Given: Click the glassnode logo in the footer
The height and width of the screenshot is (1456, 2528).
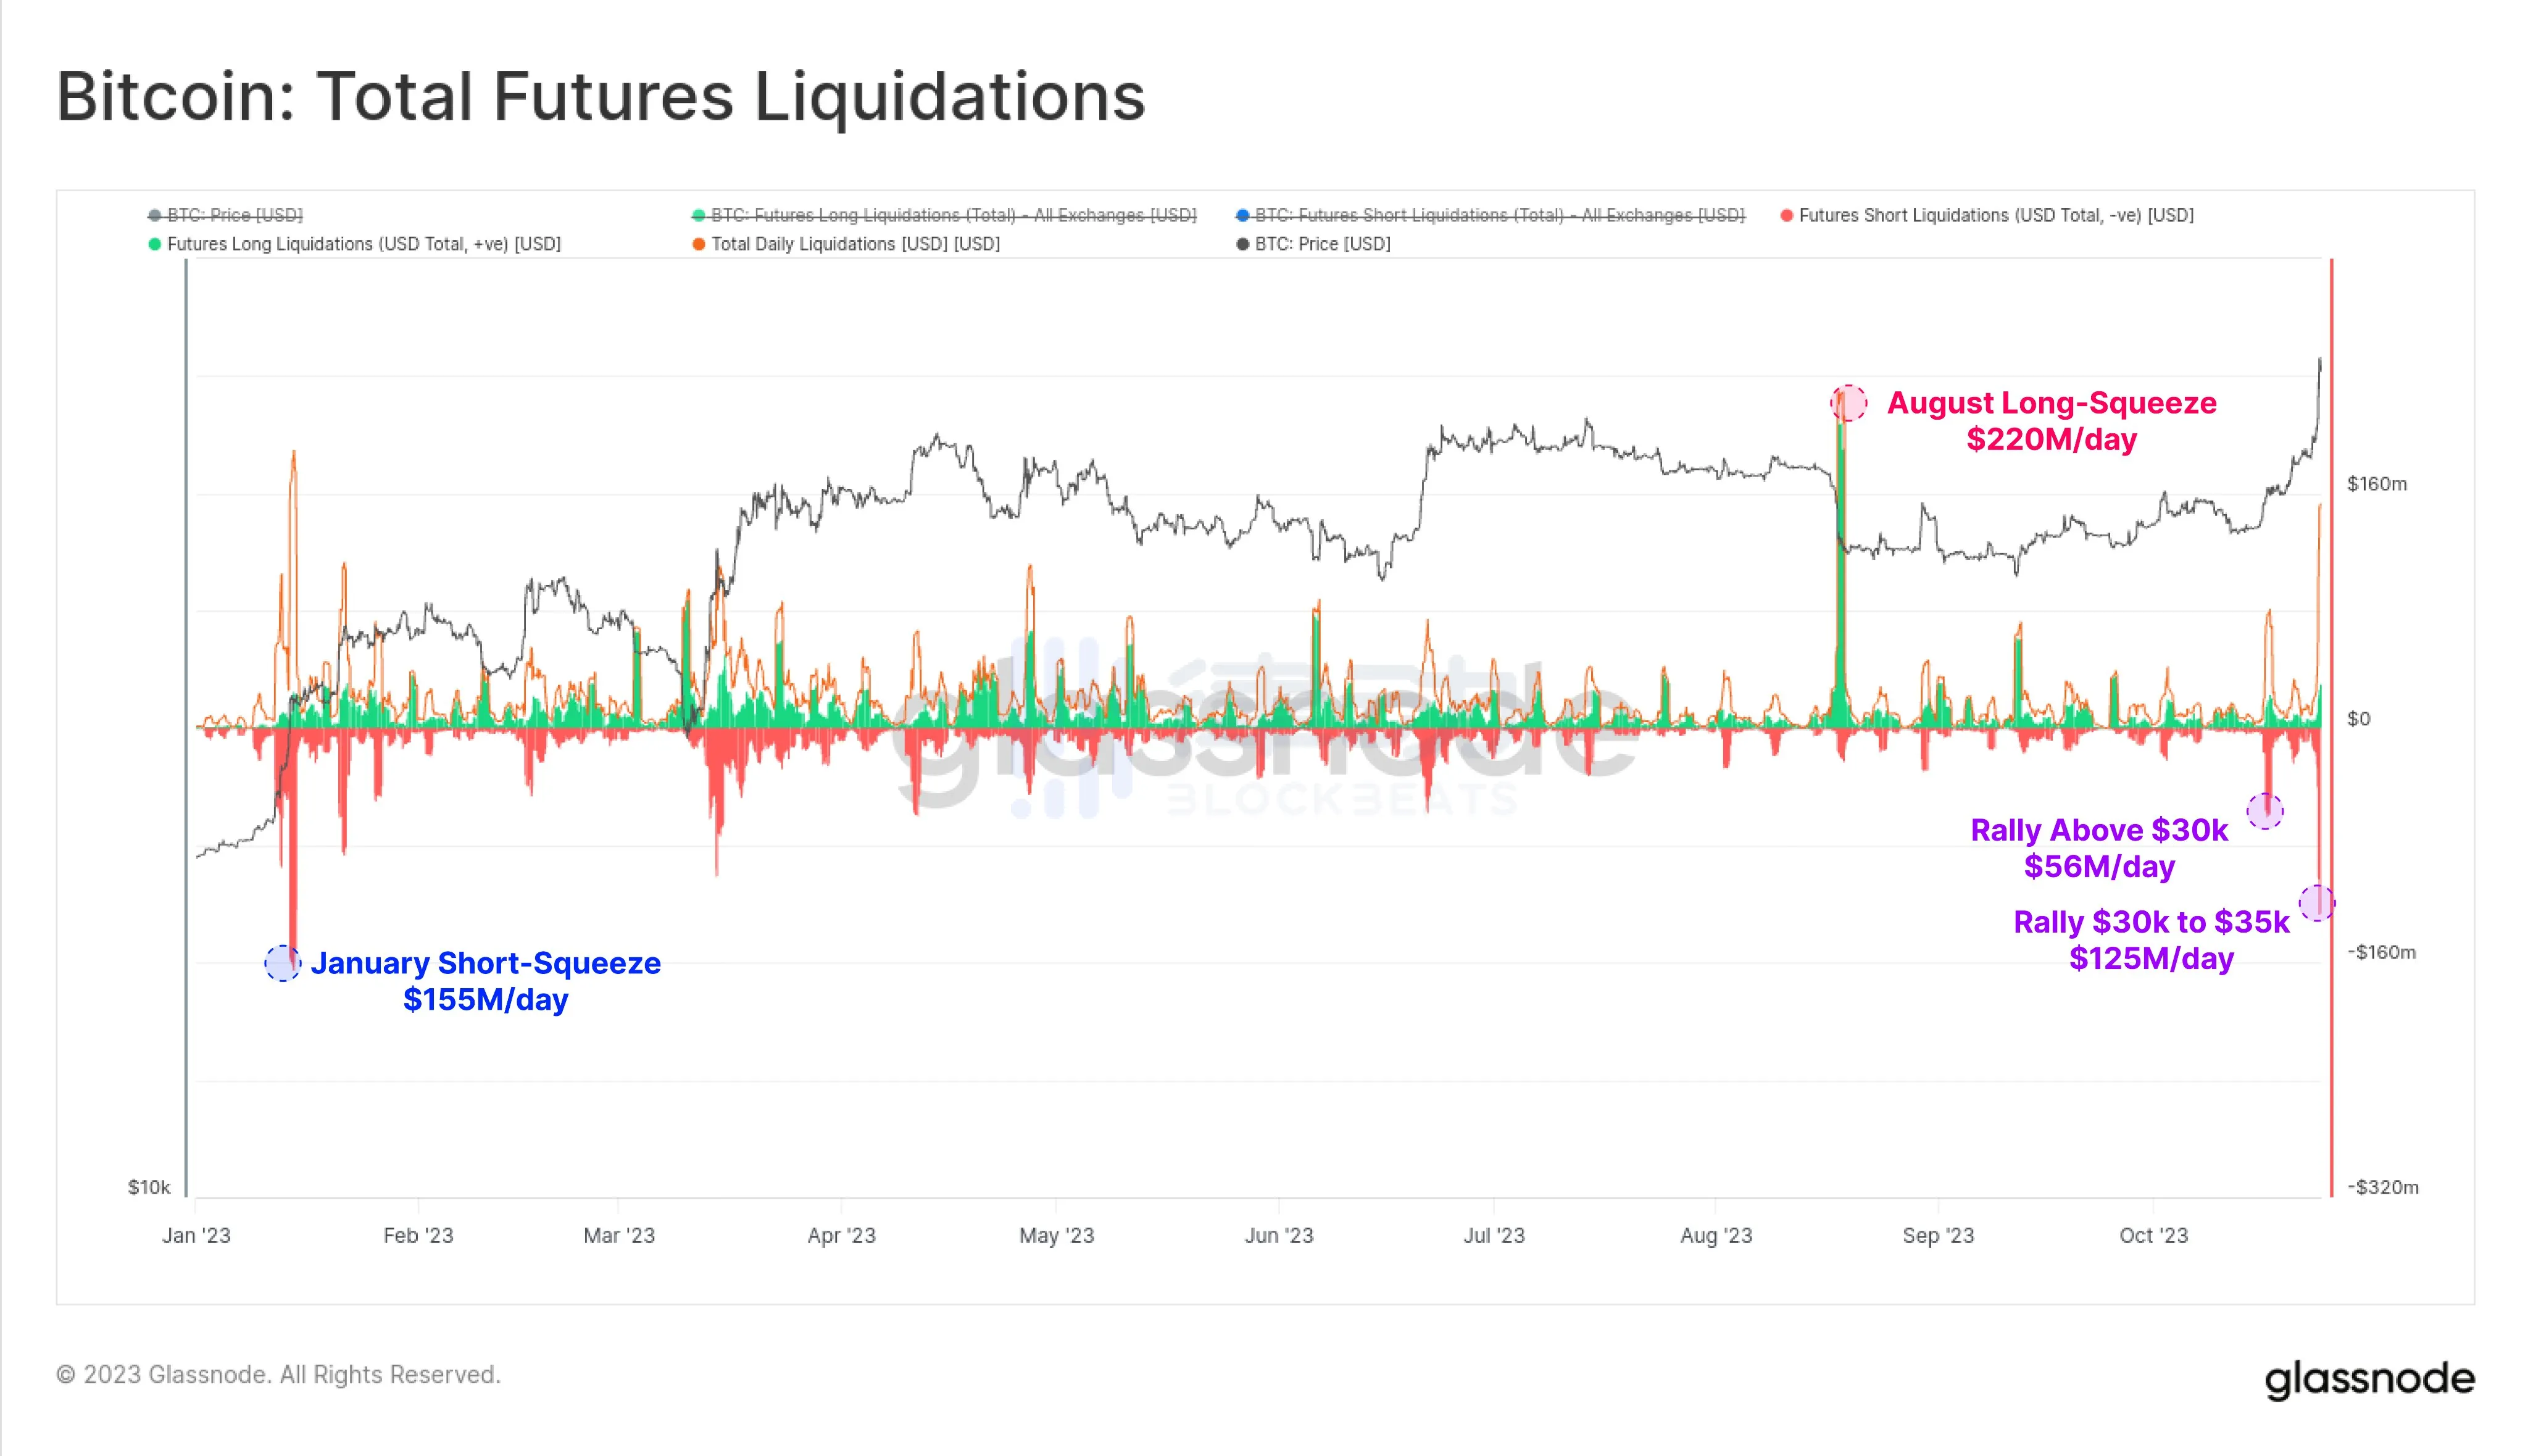Looking at the screenshot, I should (x=2369, y=1379).
